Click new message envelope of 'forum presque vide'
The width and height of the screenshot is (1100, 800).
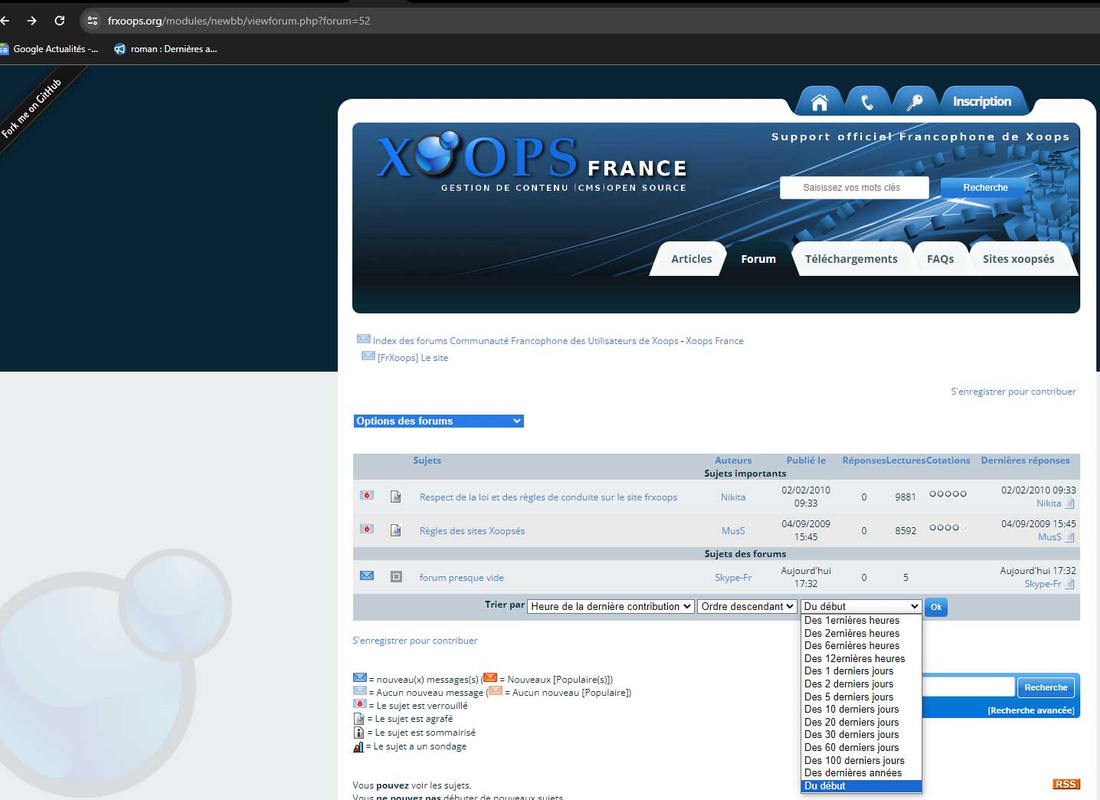click(366, 575)
